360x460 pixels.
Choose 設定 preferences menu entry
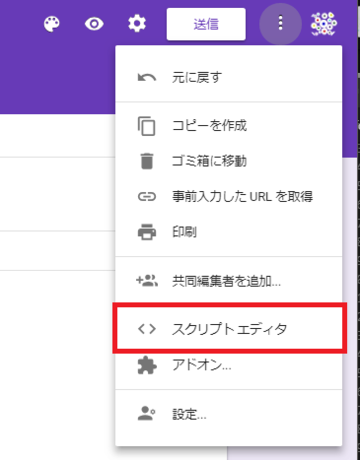coord(229,414)
